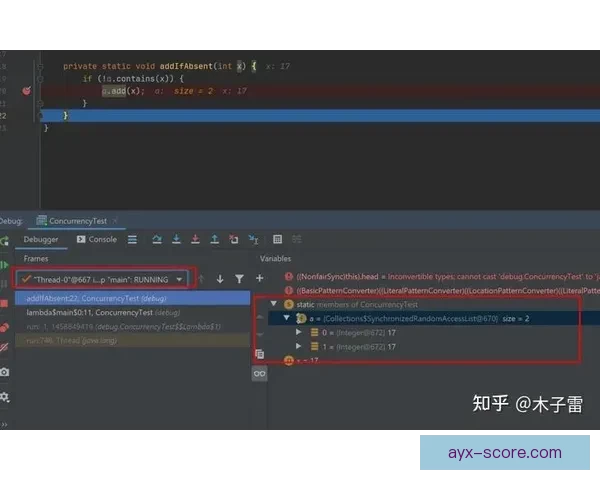The width and height of the screenshot is (600, 480).
Task: Move the watch up in Variables
Action: click(x=259, y=317)
